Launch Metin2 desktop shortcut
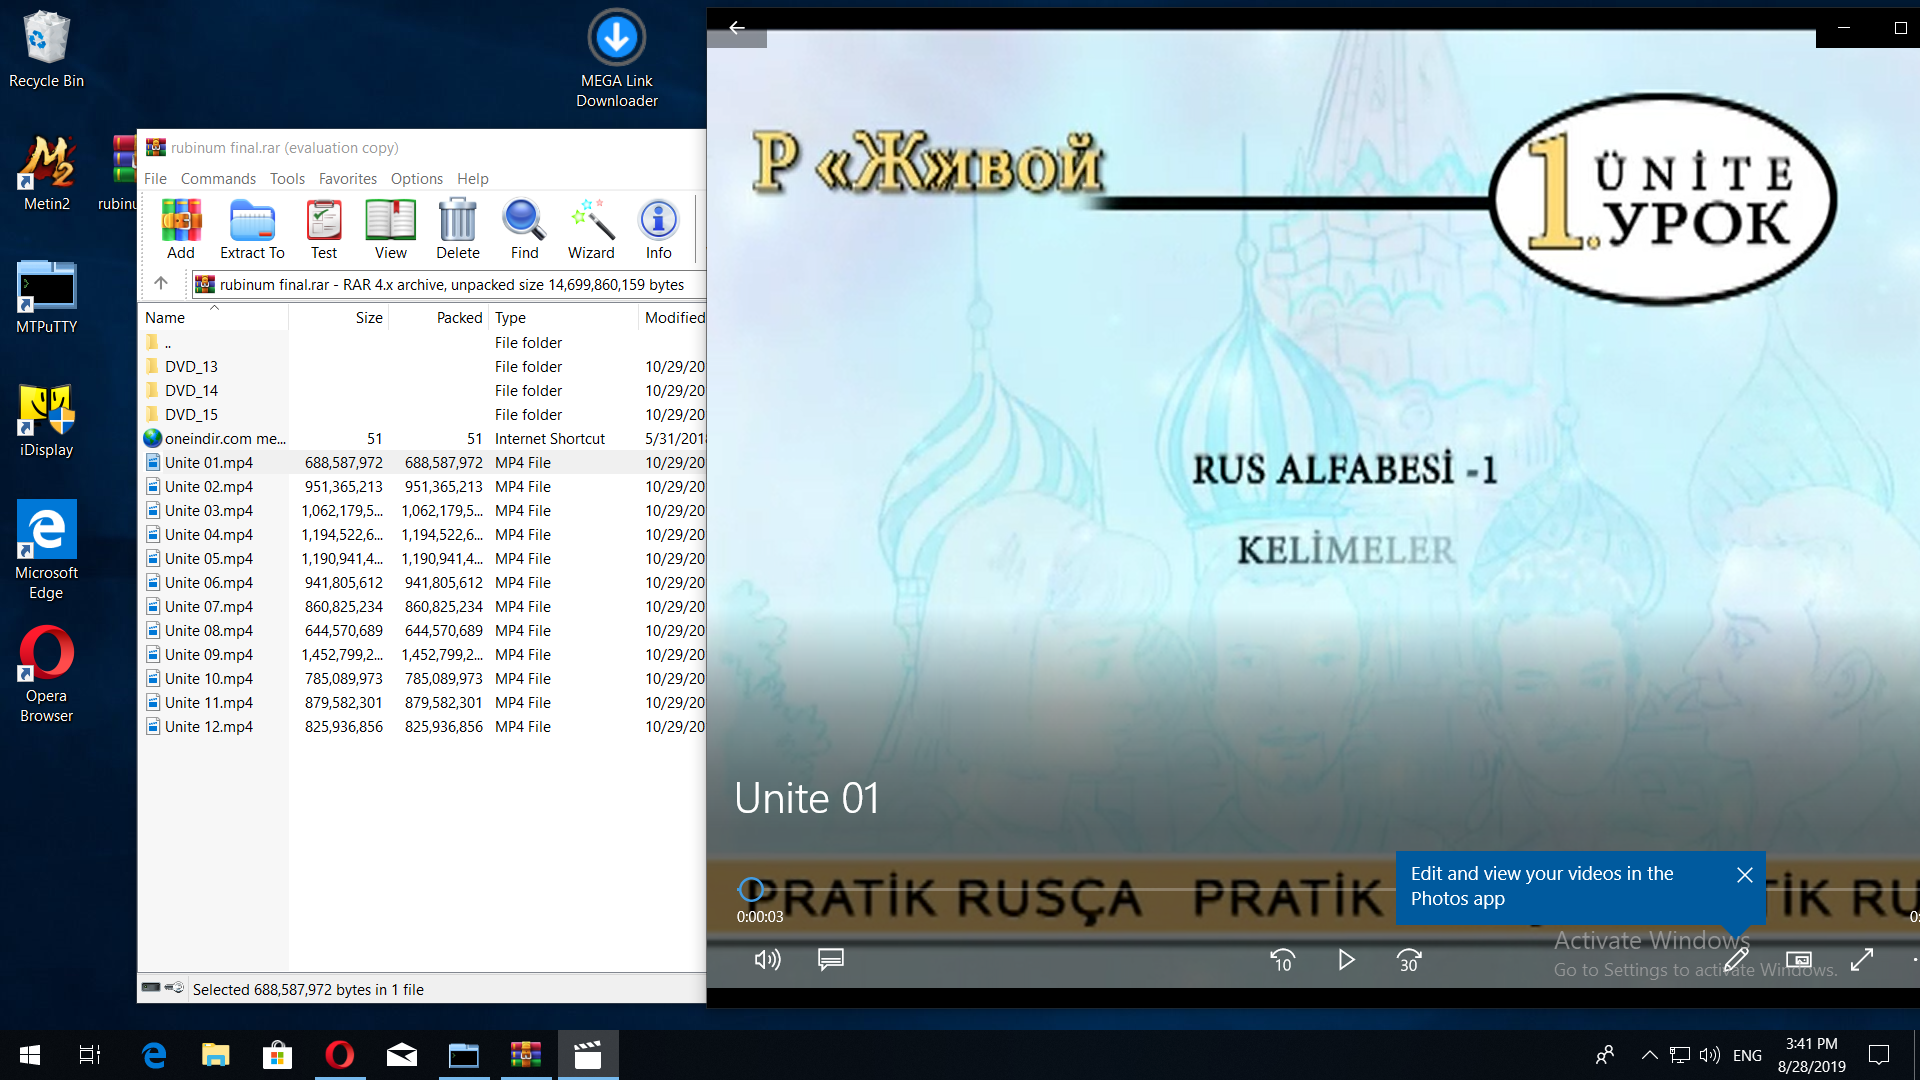This screenshot has height=1080, width=1920. pyautogui.click(x=46, y=173)
